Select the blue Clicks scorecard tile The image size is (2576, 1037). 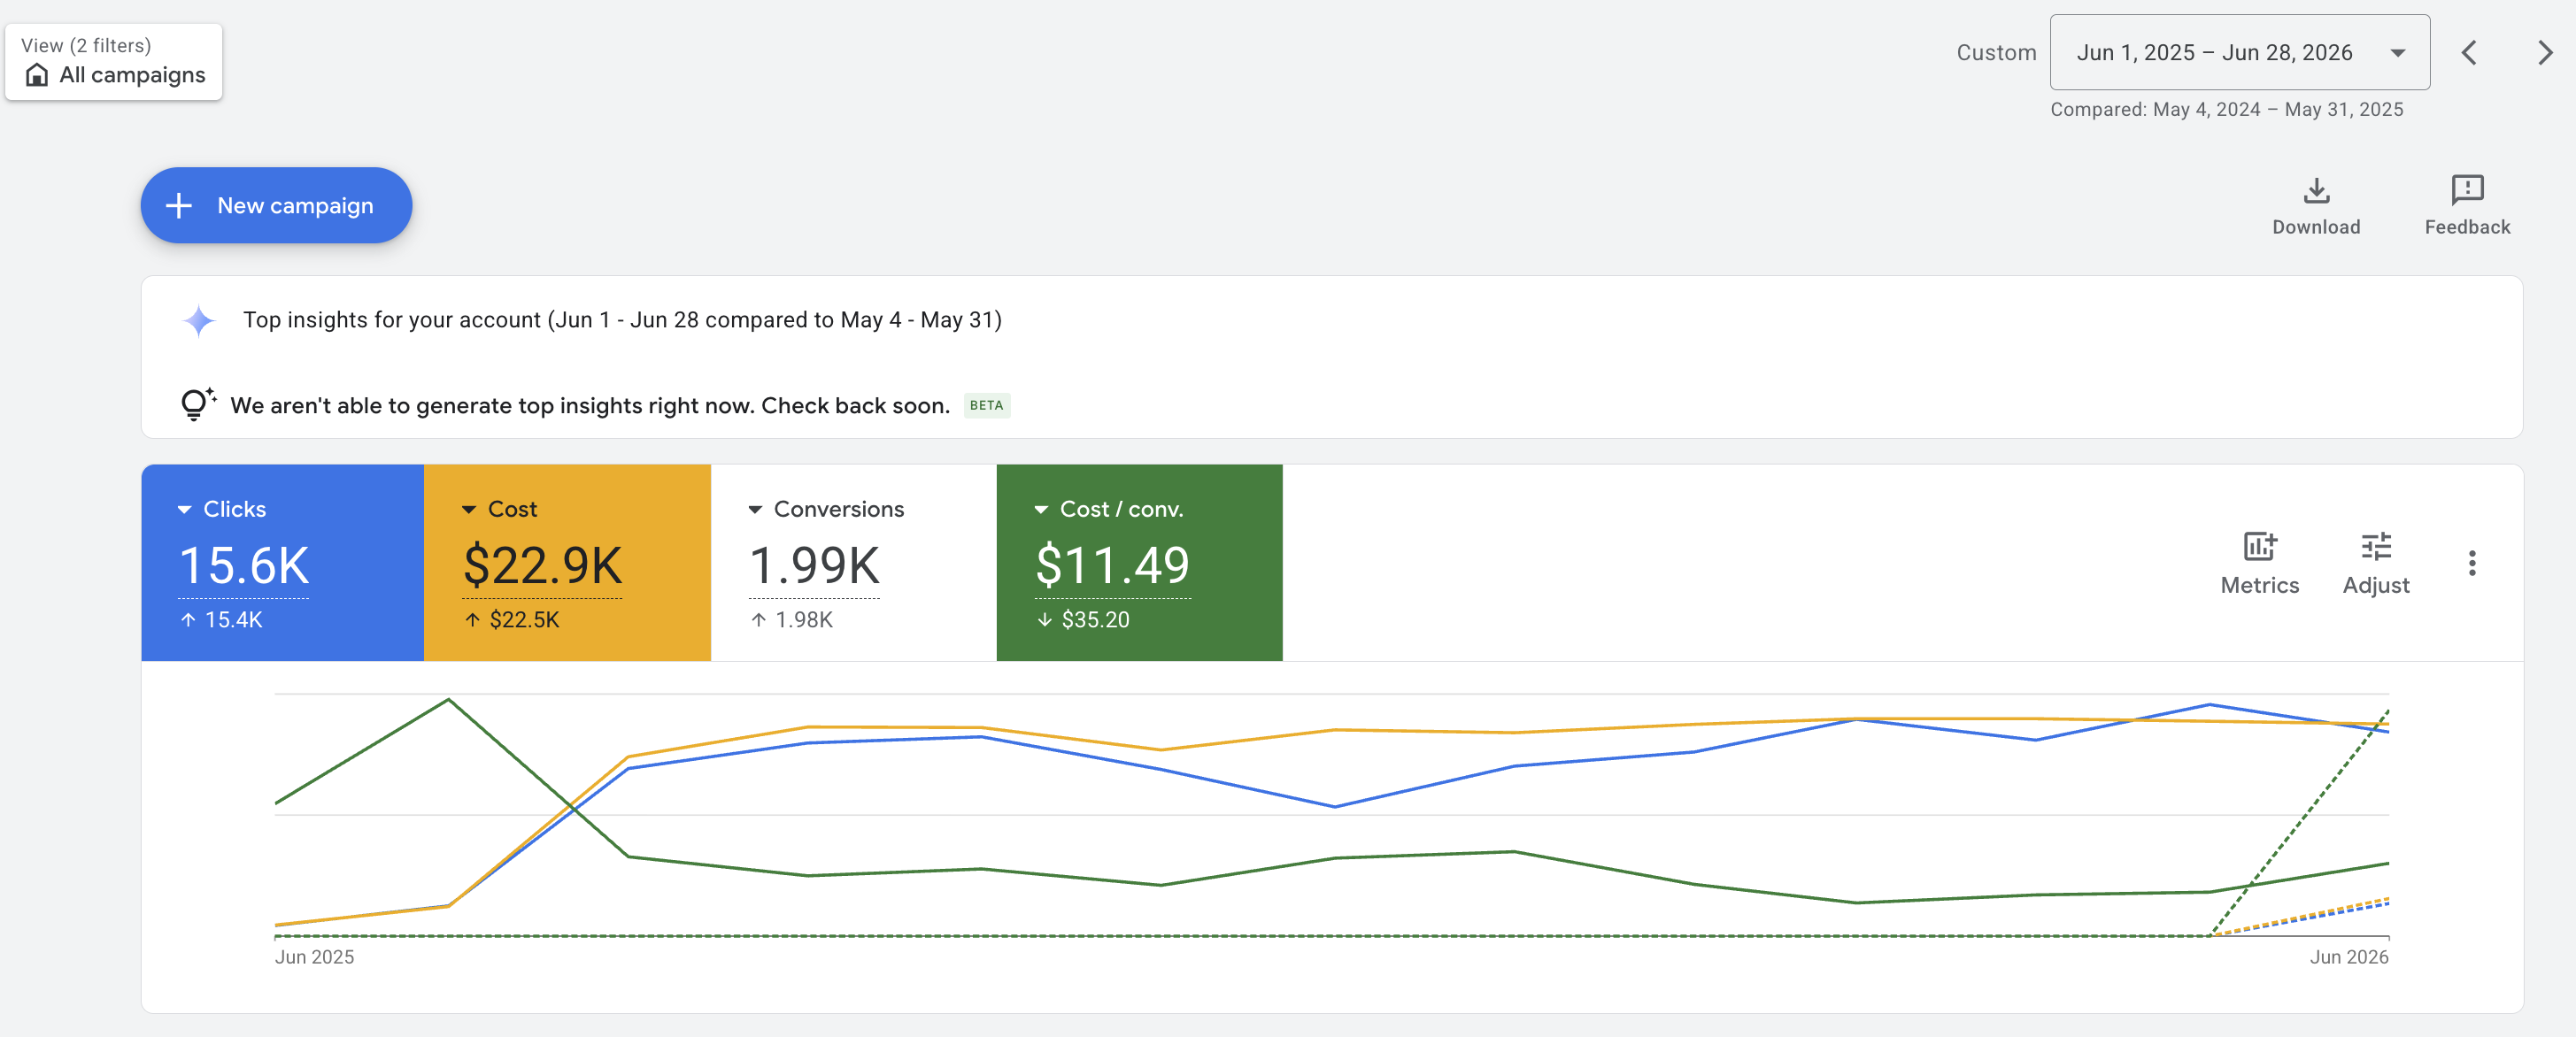[283, 562]
